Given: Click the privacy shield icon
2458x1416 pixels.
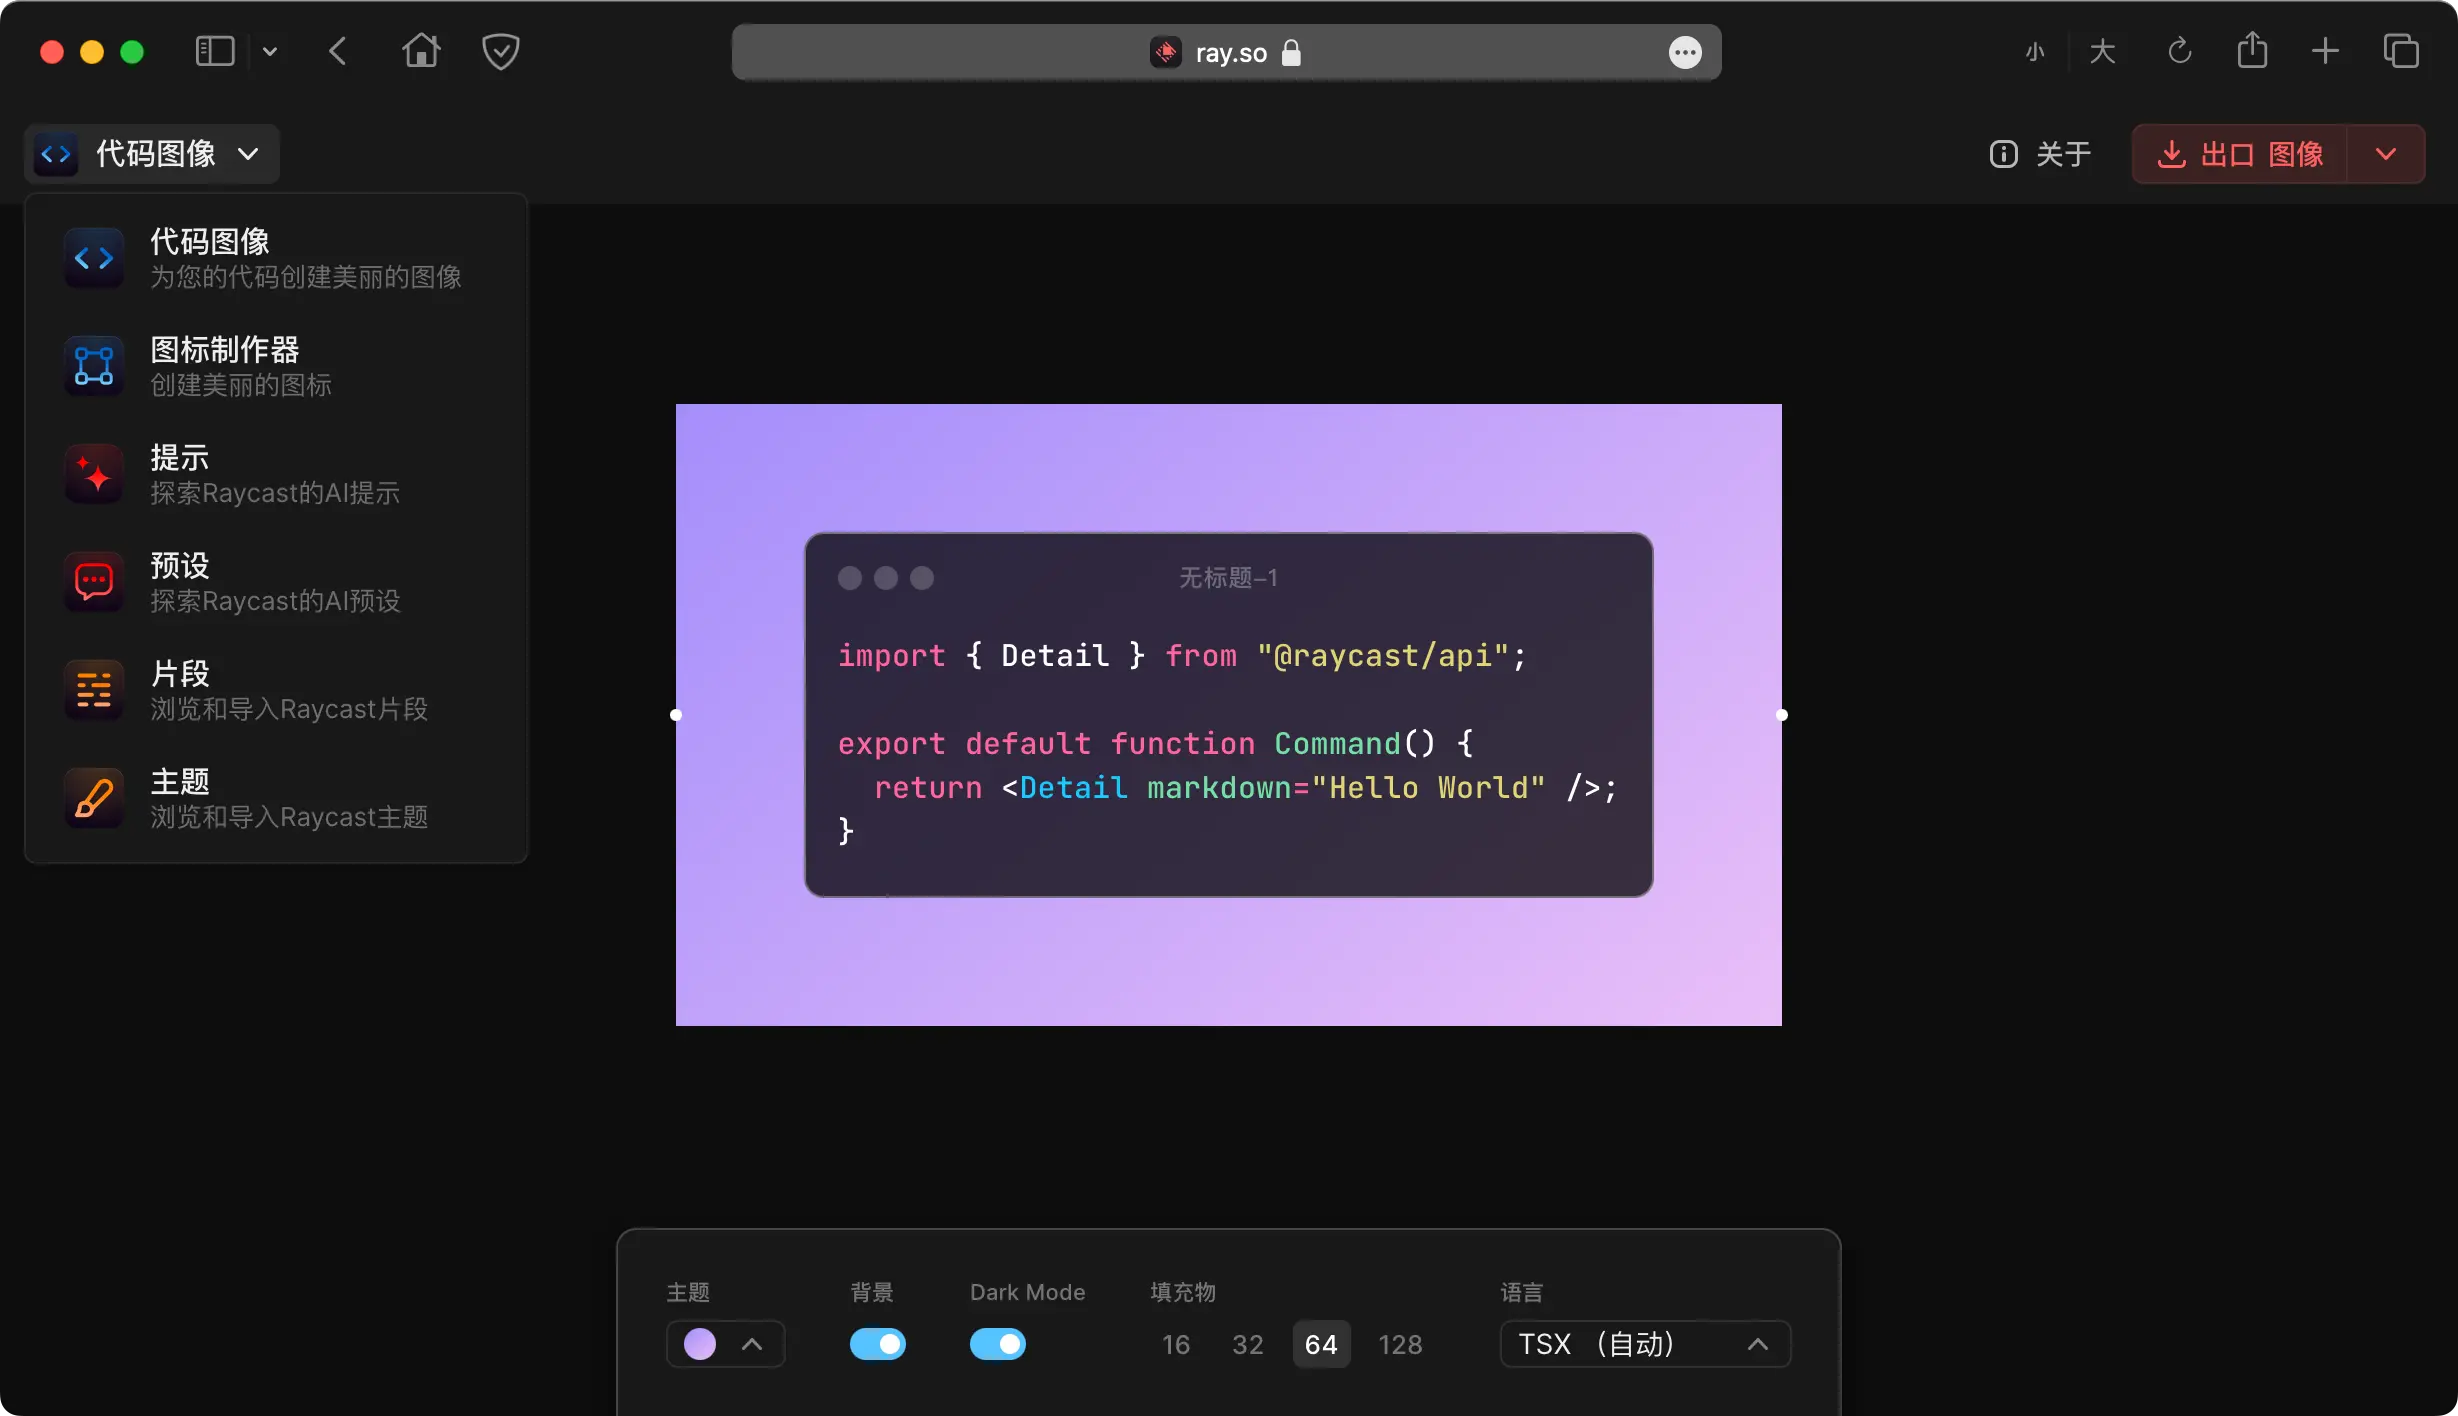Looking at the screenshot, I should tap(500, 51).
